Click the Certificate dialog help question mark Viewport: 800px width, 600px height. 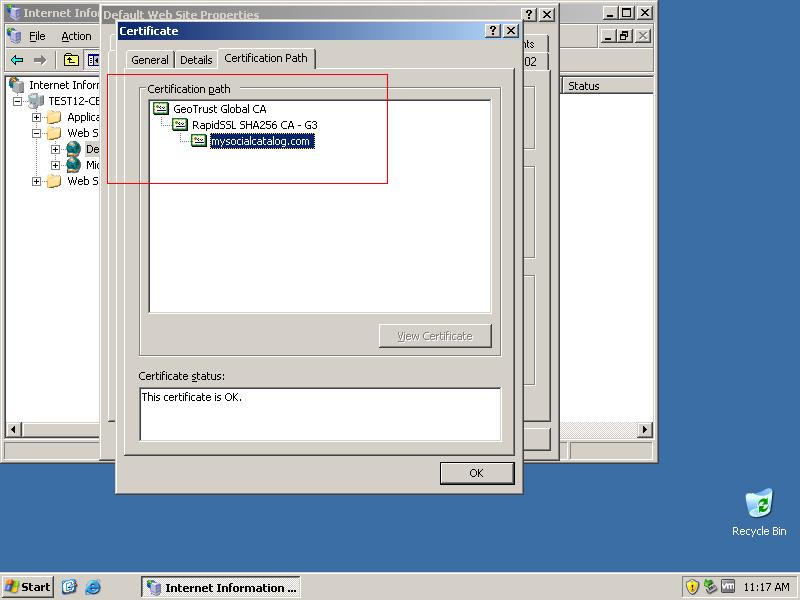click(492, 31)
